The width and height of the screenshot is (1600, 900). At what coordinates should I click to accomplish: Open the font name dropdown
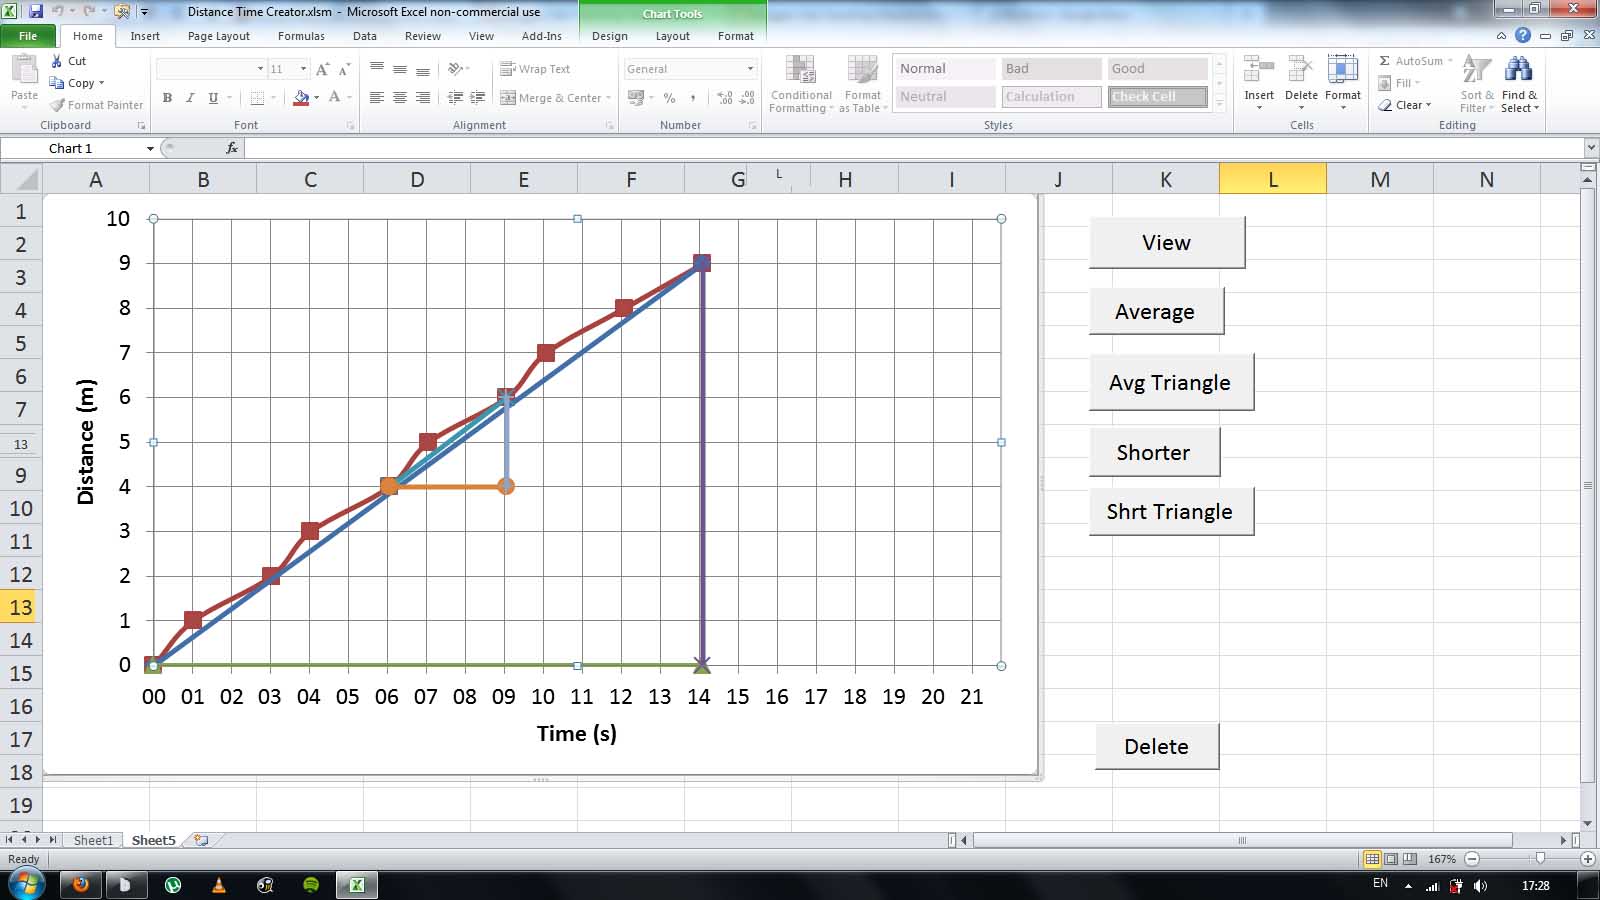[x=261, y=69]
